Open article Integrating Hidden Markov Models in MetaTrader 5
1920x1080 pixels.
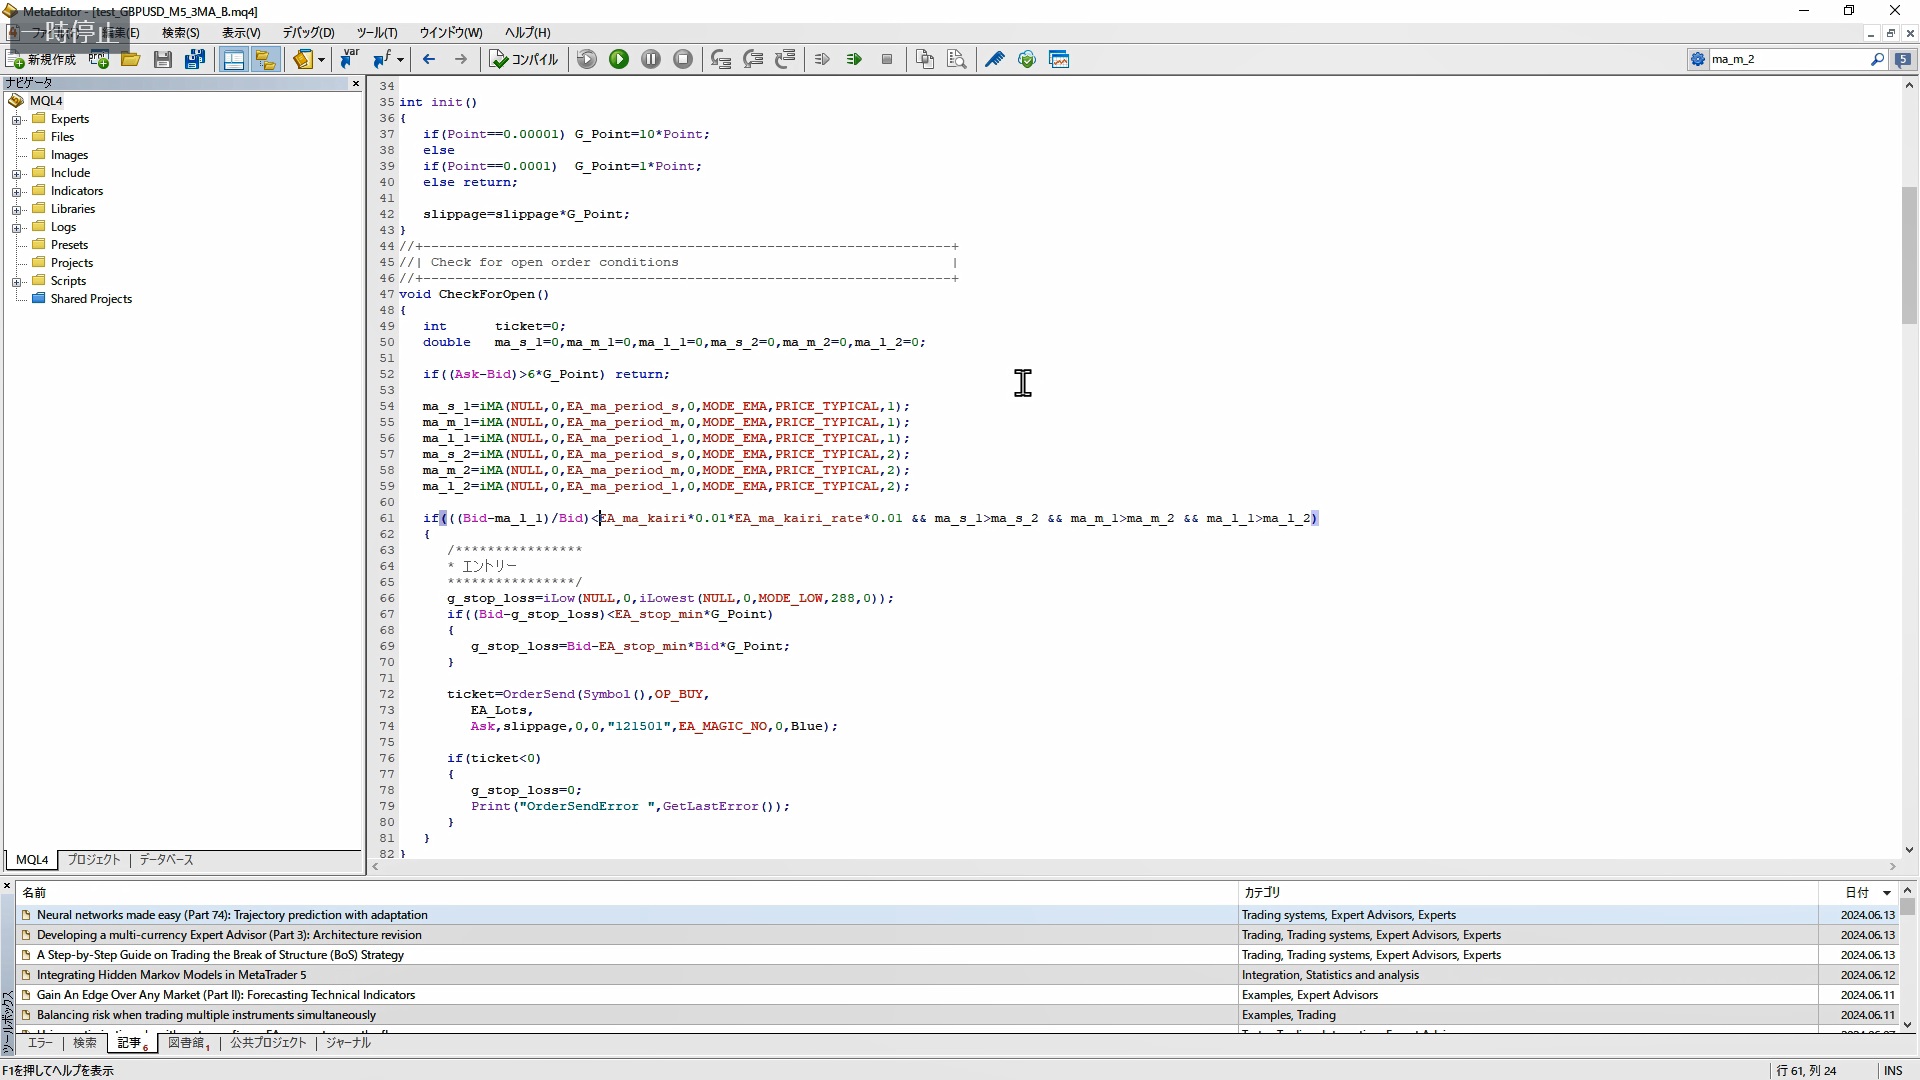tap(171, 975)
